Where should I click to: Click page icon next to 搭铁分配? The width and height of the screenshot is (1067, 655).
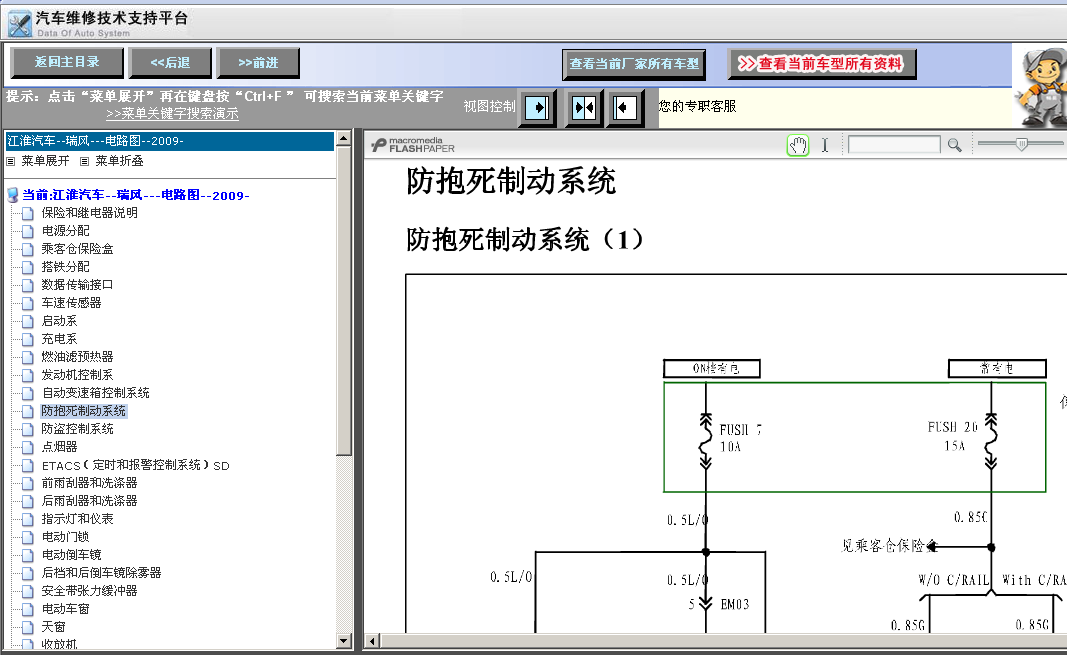[x=27, y=267]
